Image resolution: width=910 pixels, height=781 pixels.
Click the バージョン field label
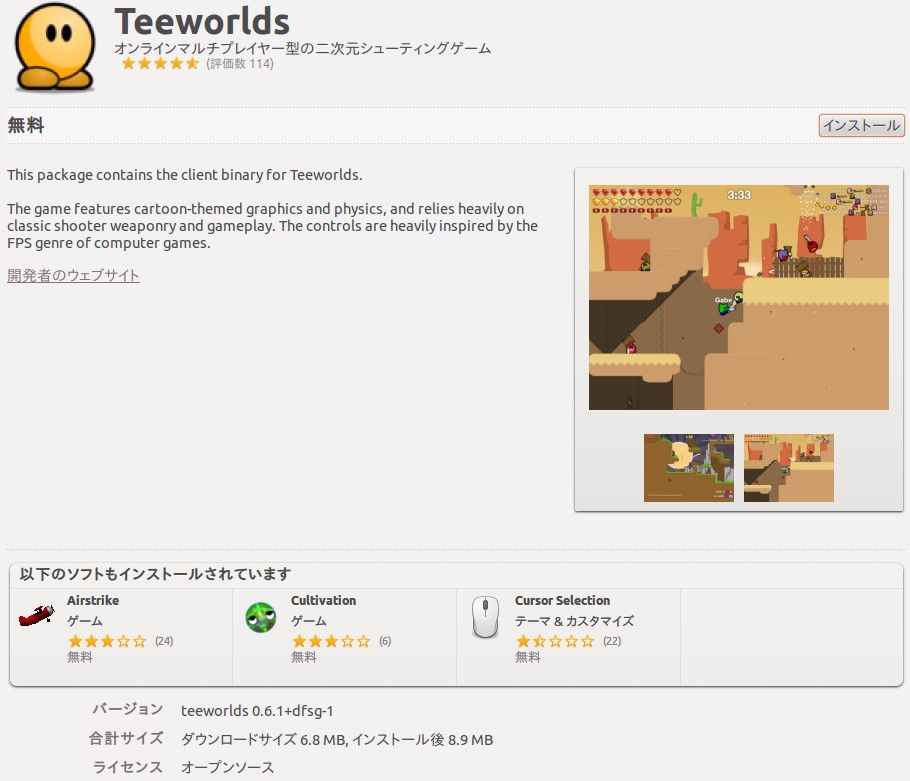128,709
